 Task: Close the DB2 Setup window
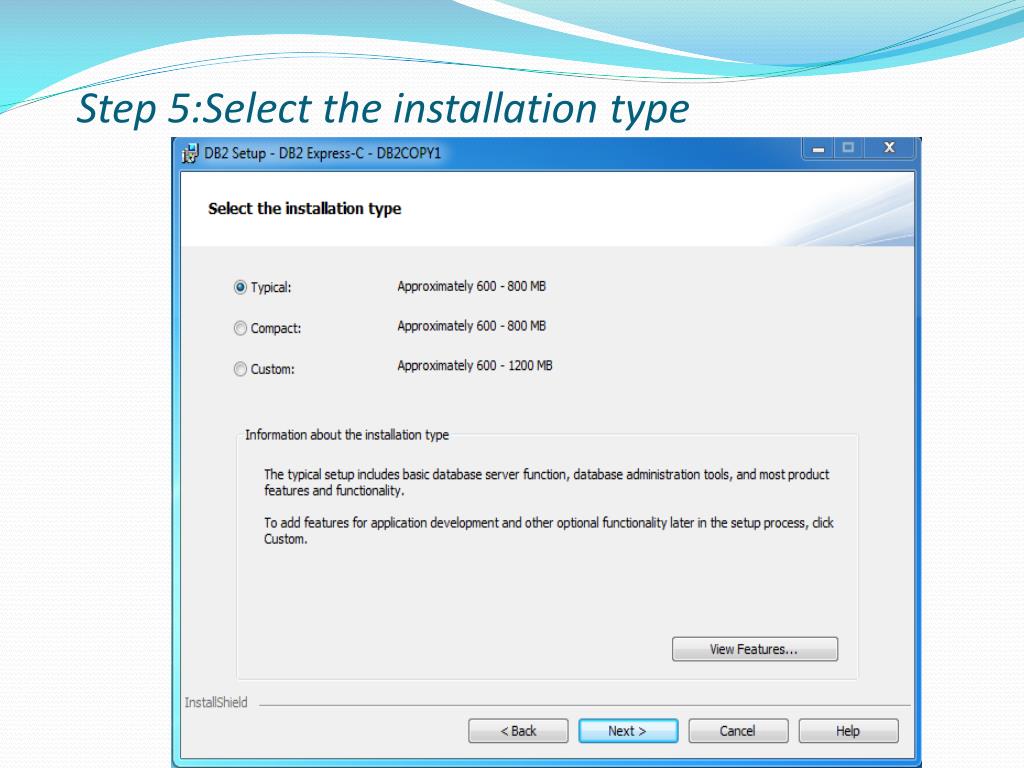(889, 148)
